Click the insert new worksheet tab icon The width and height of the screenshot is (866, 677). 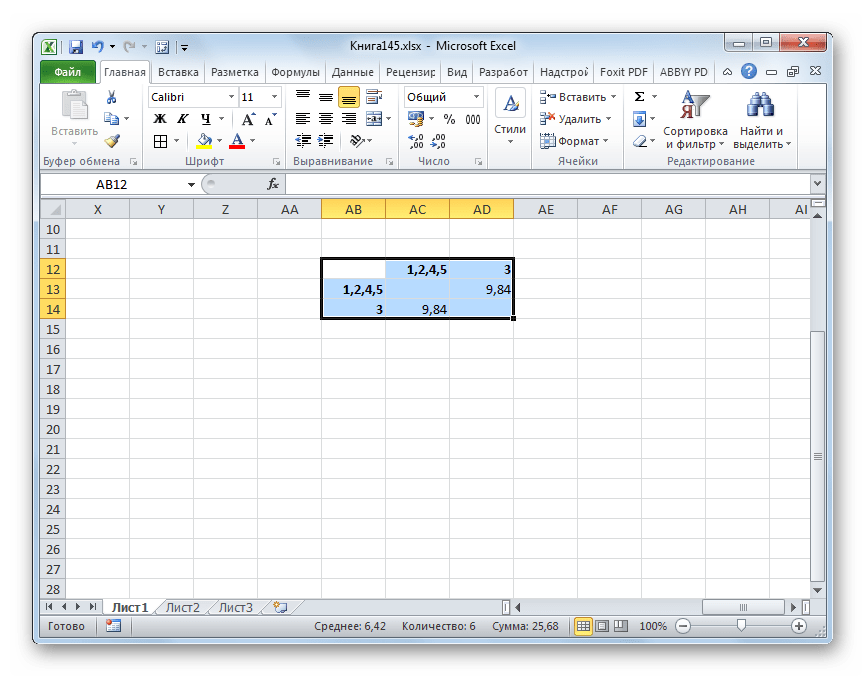coord(279,607)
